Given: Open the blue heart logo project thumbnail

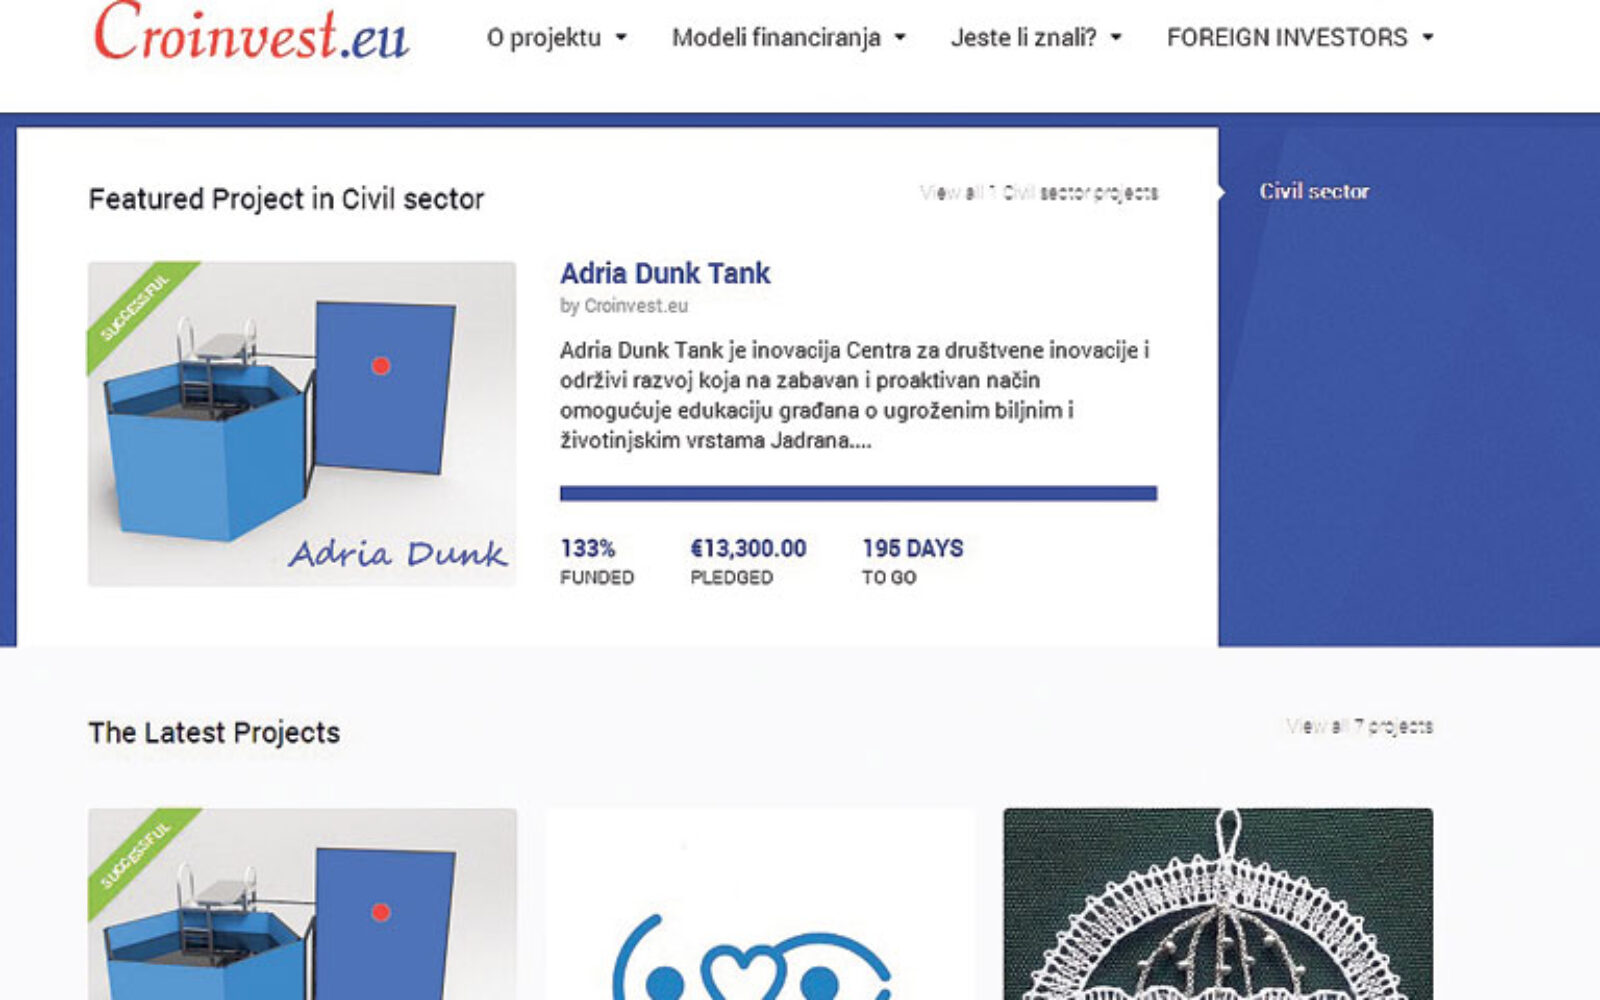Looking at the screenshot, I should click(x=760, y=904).
